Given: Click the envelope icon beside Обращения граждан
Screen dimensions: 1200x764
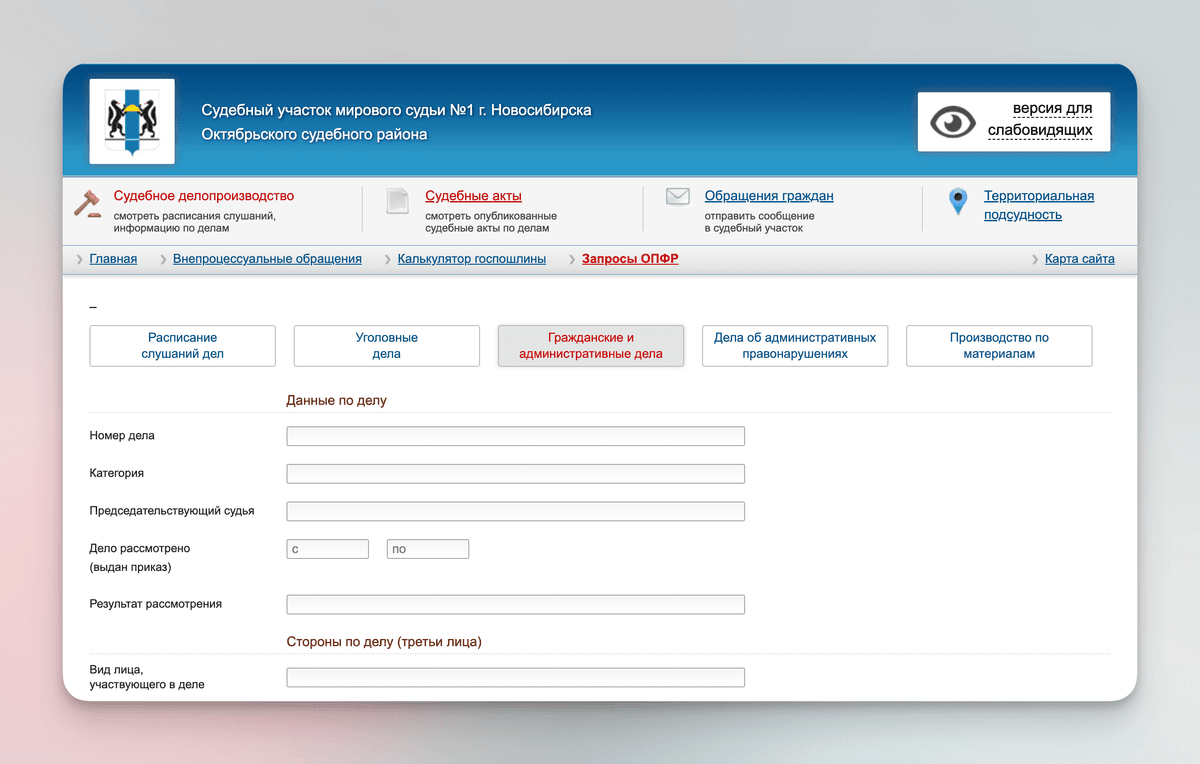Looking at the screenshot, I should (678, 197).
